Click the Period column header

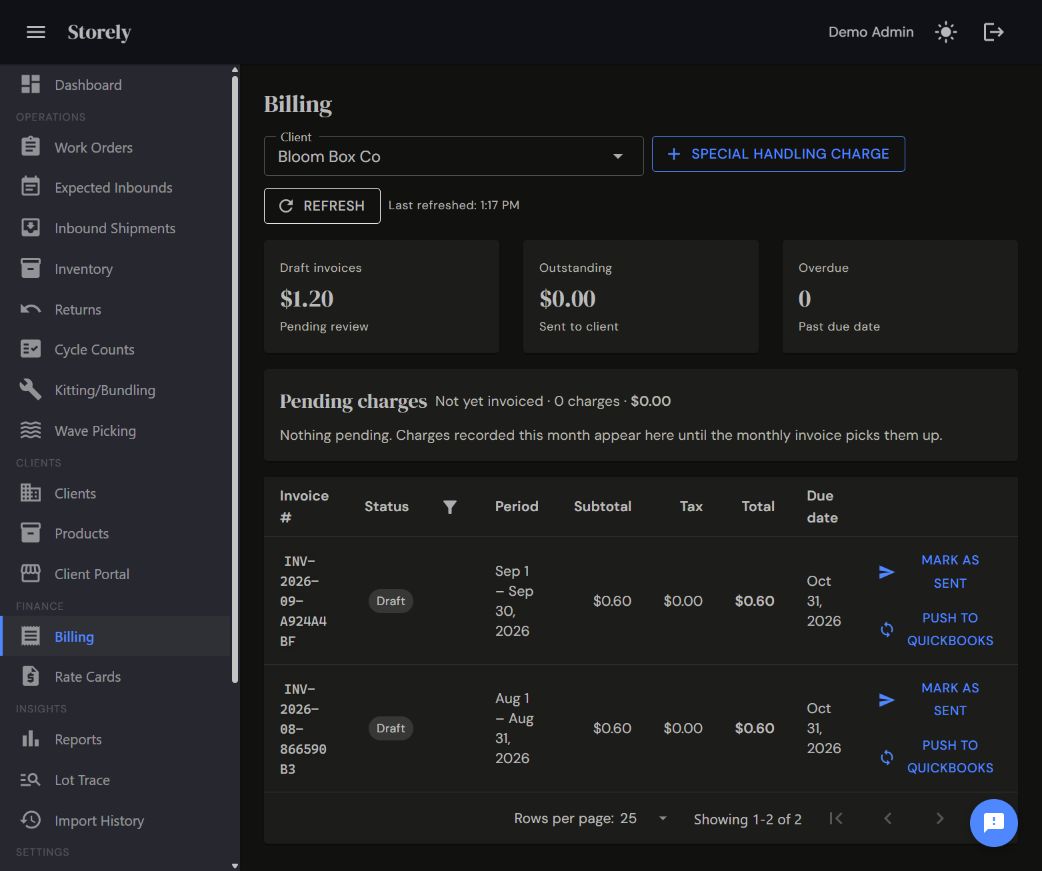tap(516, 506)
